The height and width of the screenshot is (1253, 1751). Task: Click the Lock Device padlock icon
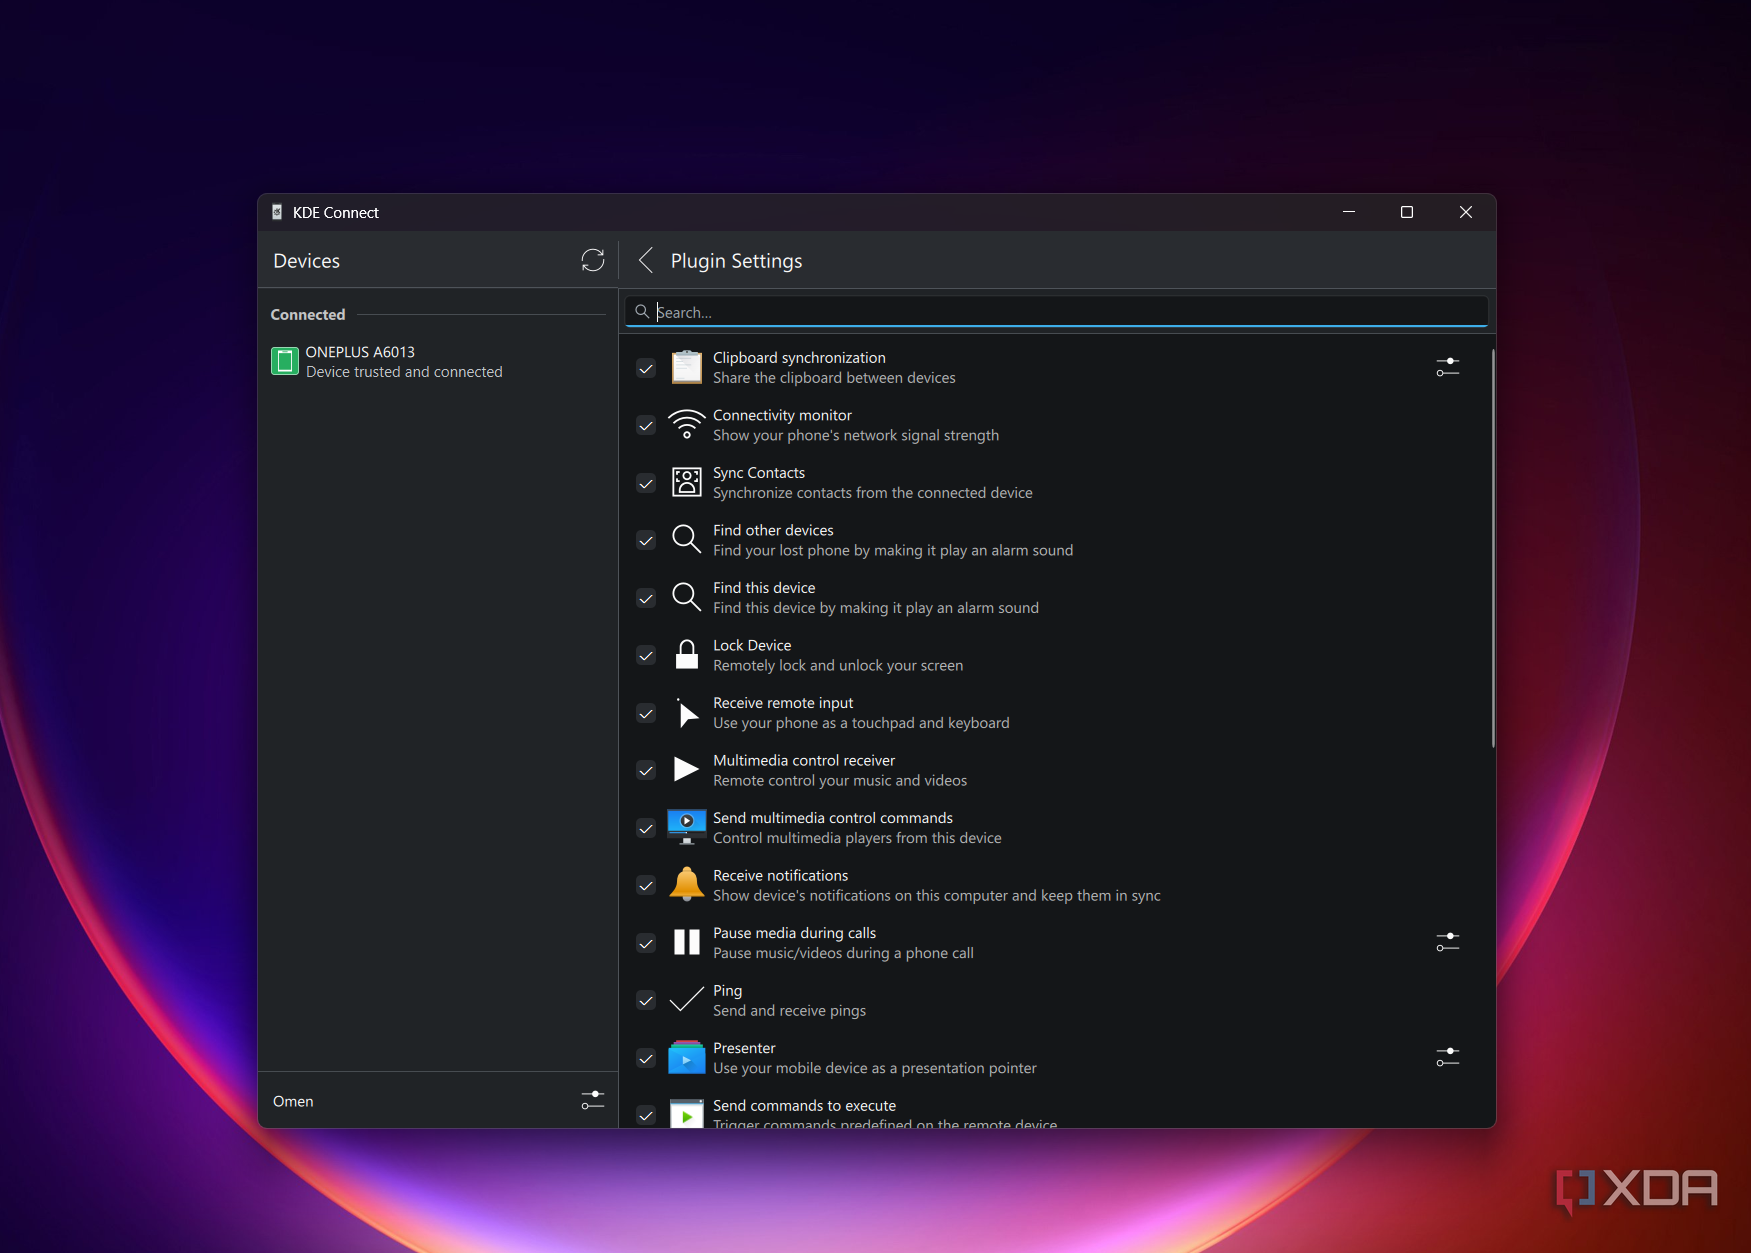(686, 655)
